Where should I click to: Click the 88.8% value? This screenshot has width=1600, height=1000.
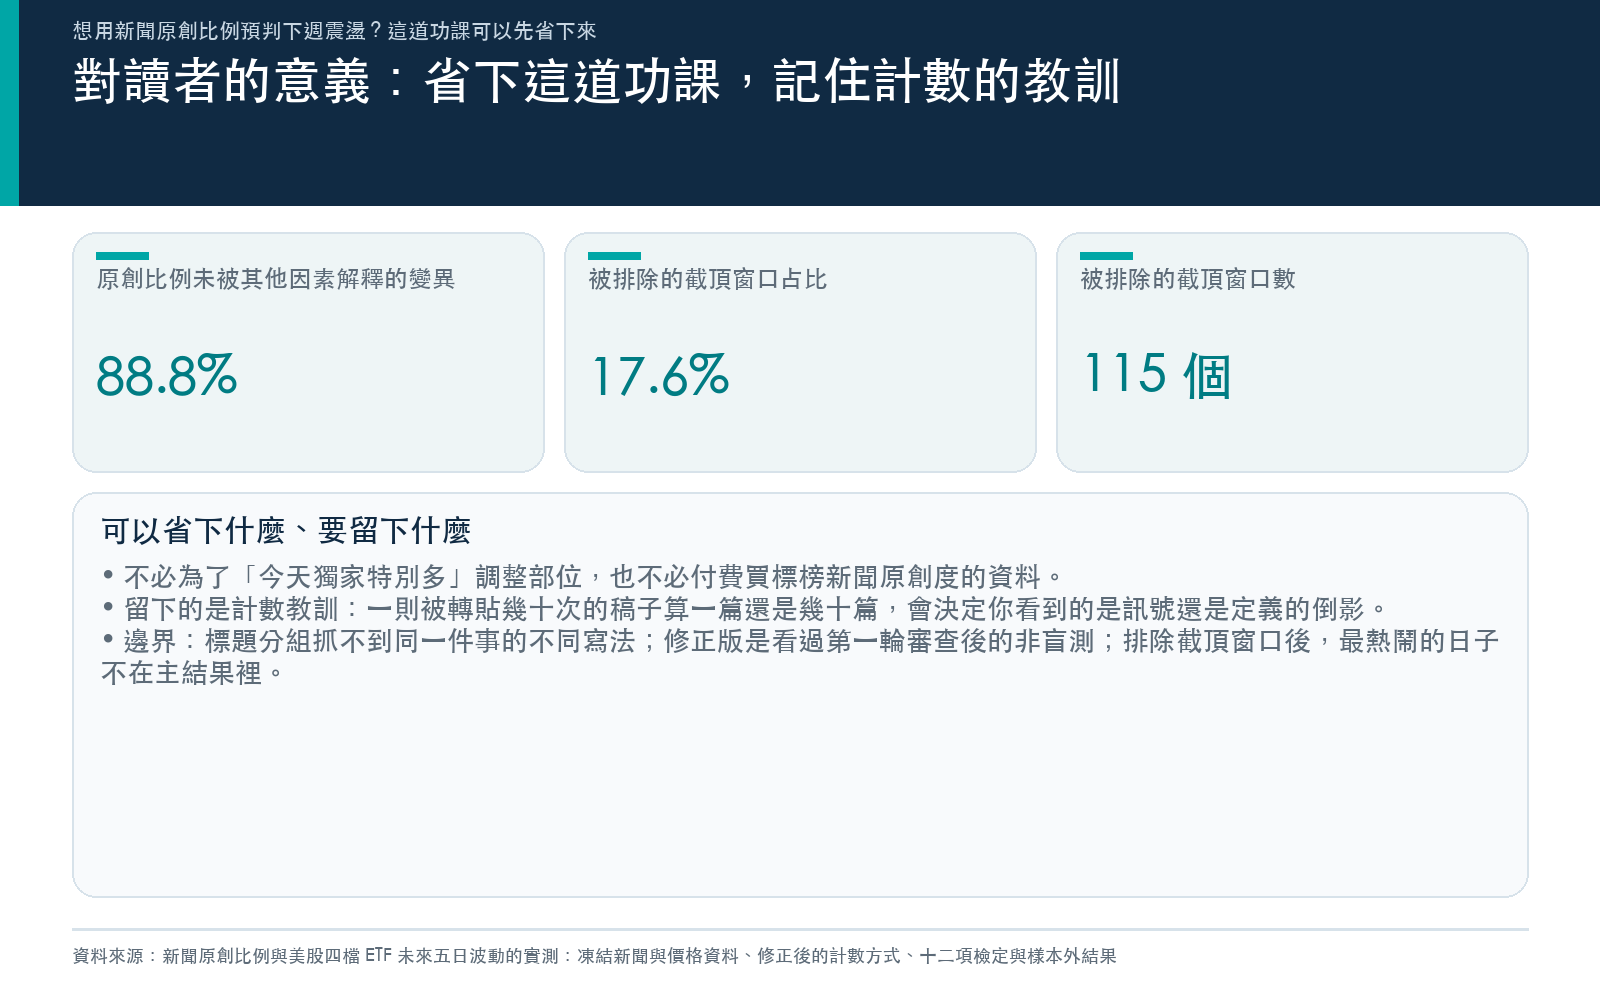click(167, 376)
